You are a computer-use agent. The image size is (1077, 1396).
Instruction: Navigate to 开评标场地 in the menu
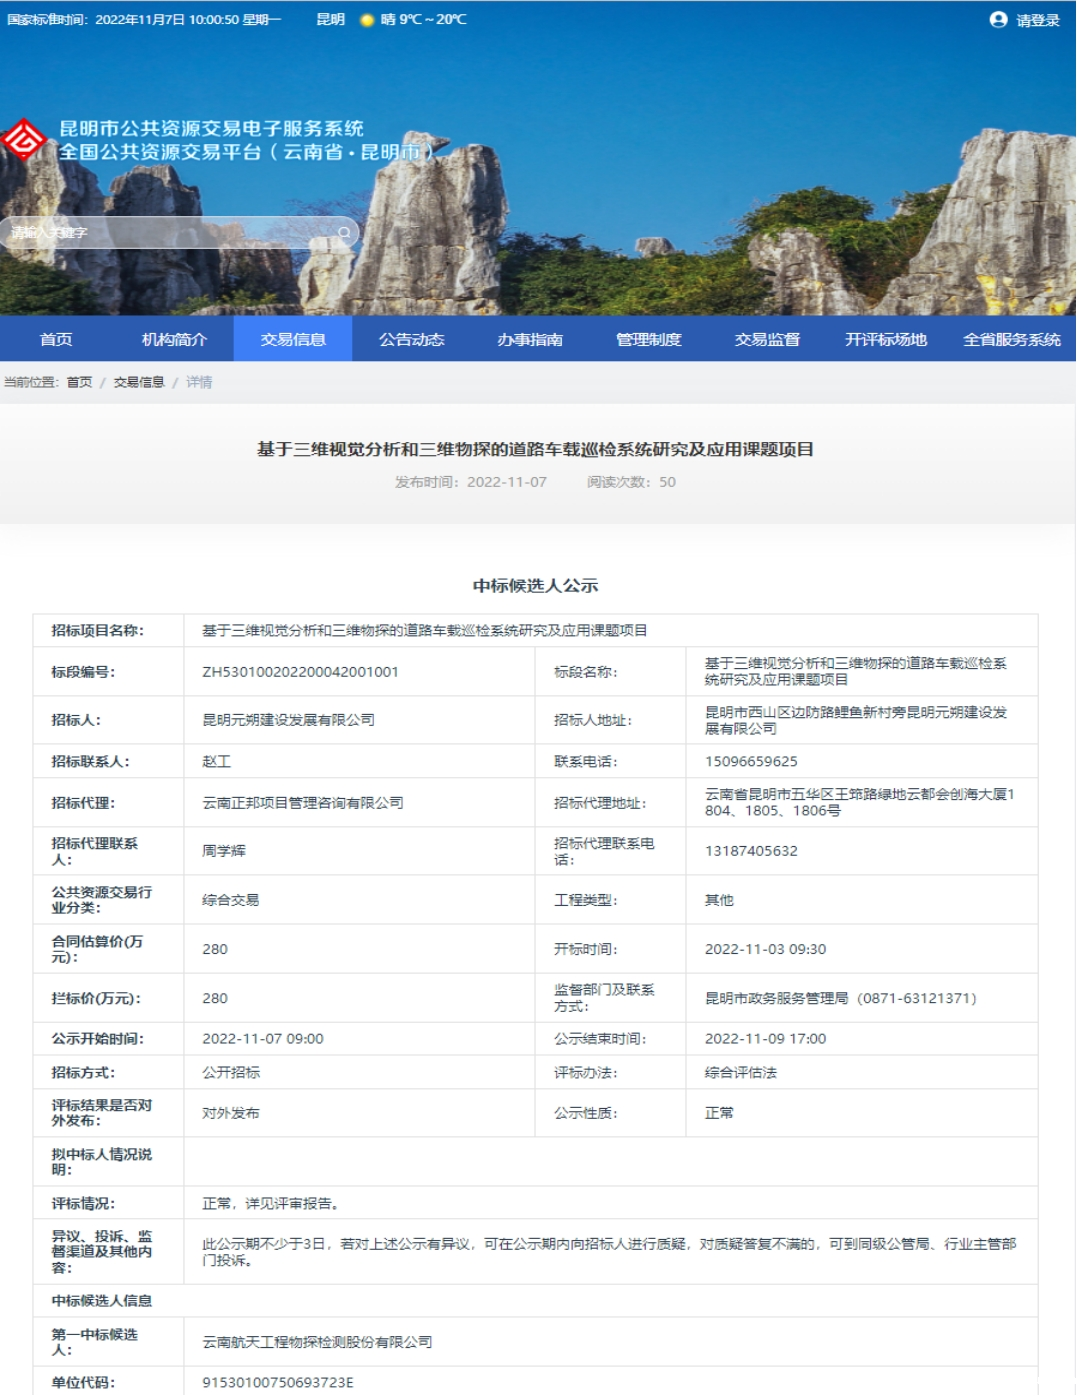click(886, 339)
